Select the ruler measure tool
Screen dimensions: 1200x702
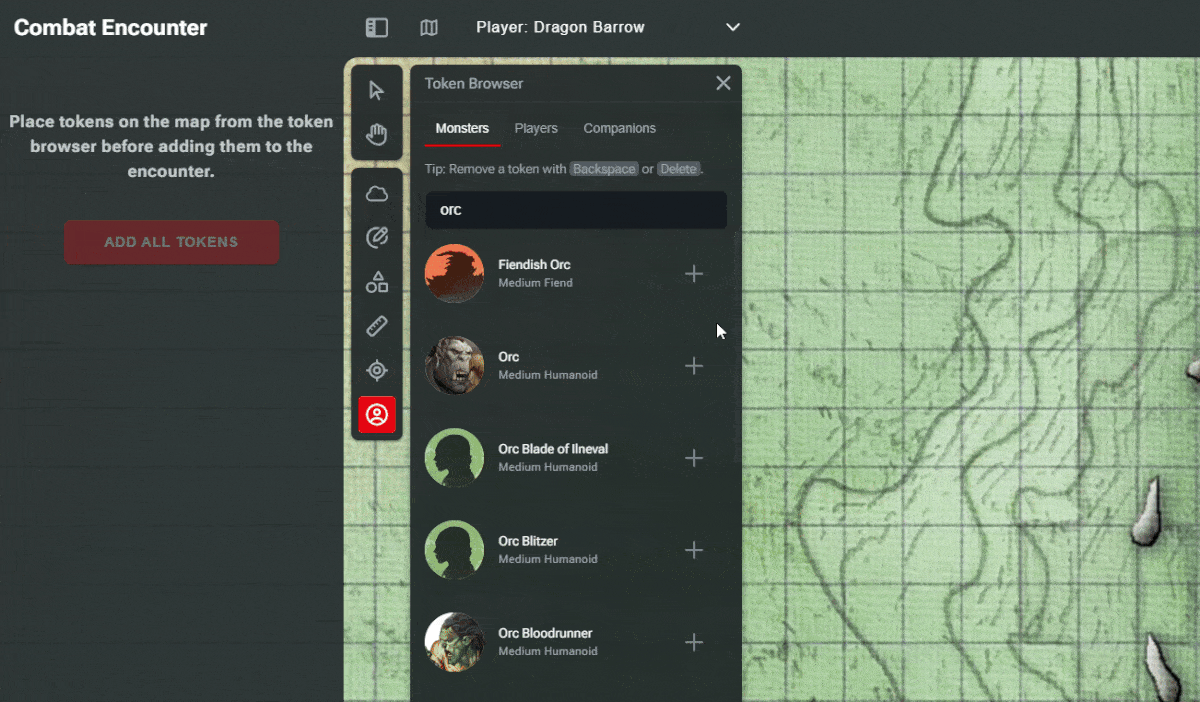(x=377, y=326)
